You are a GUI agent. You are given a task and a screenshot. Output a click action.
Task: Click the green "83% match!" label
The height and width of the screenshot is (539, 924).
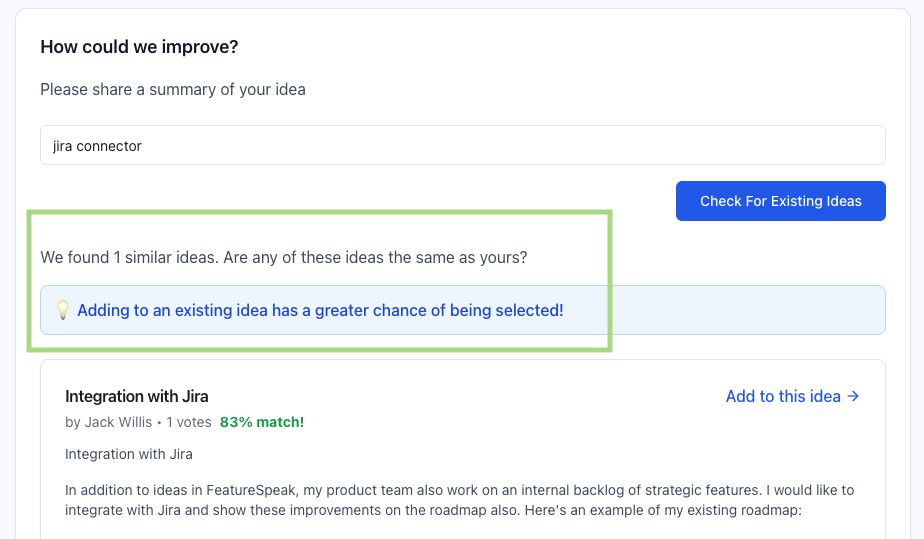262,422
